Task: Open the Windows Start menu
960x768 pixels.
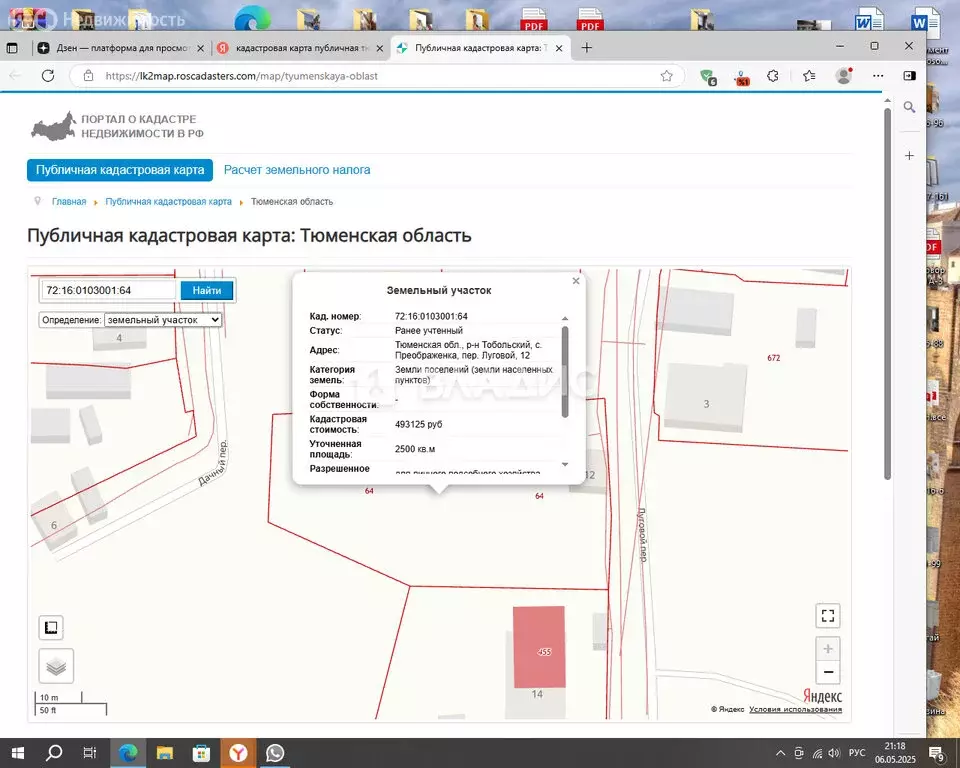Action: coord(18,753)
